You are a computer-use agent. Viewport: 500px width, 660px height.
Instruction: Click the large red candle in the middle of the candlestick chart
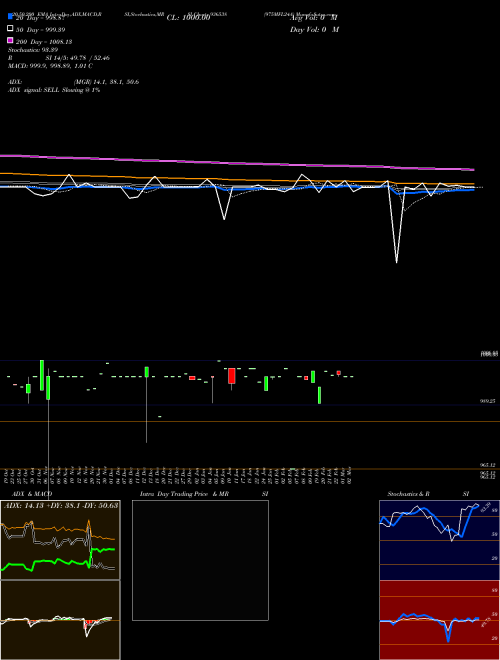(x=231, y=376)
